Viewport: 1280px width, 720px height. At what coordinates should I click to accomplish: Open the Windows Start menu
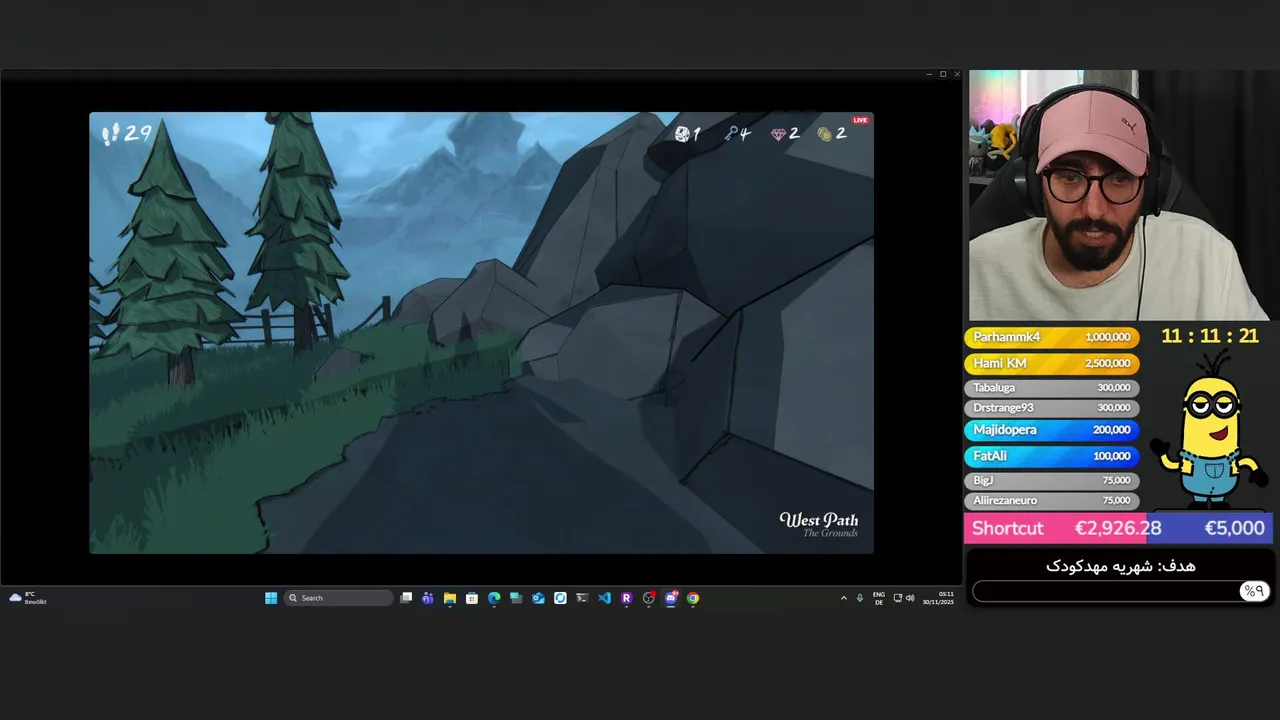point(271,598)
